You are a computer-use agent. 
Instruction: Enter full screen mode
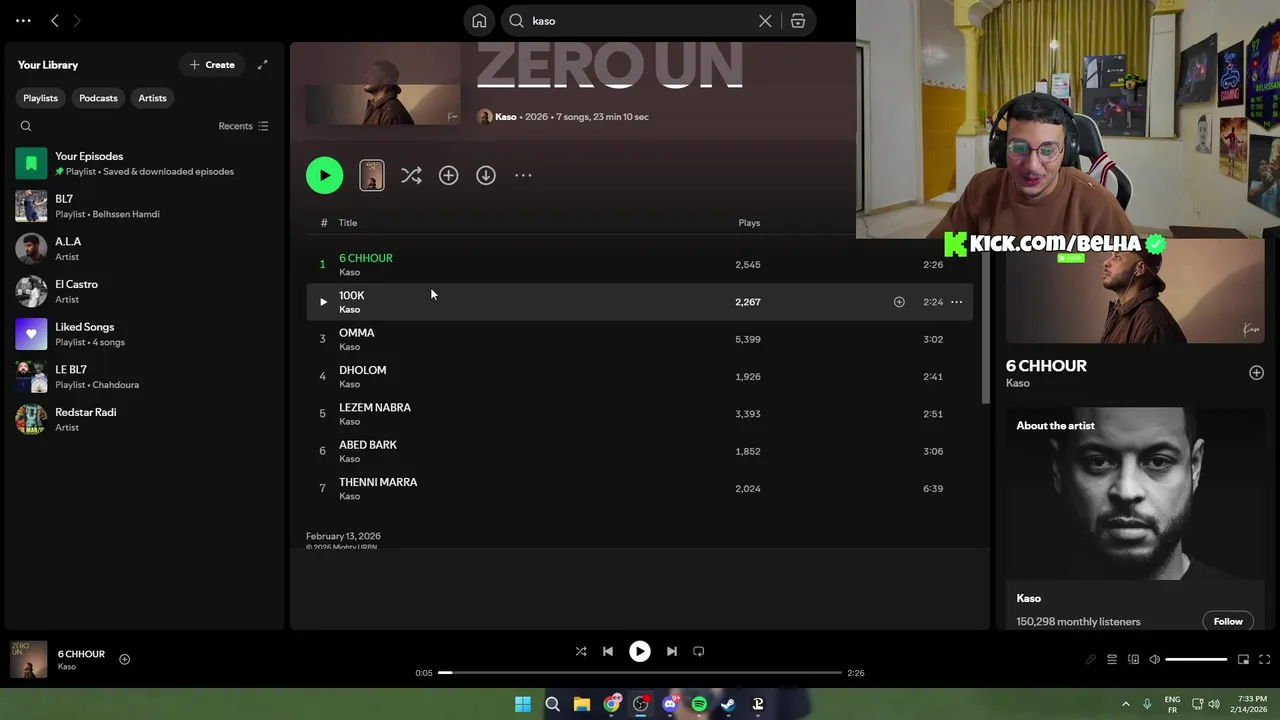[1265, 660]
